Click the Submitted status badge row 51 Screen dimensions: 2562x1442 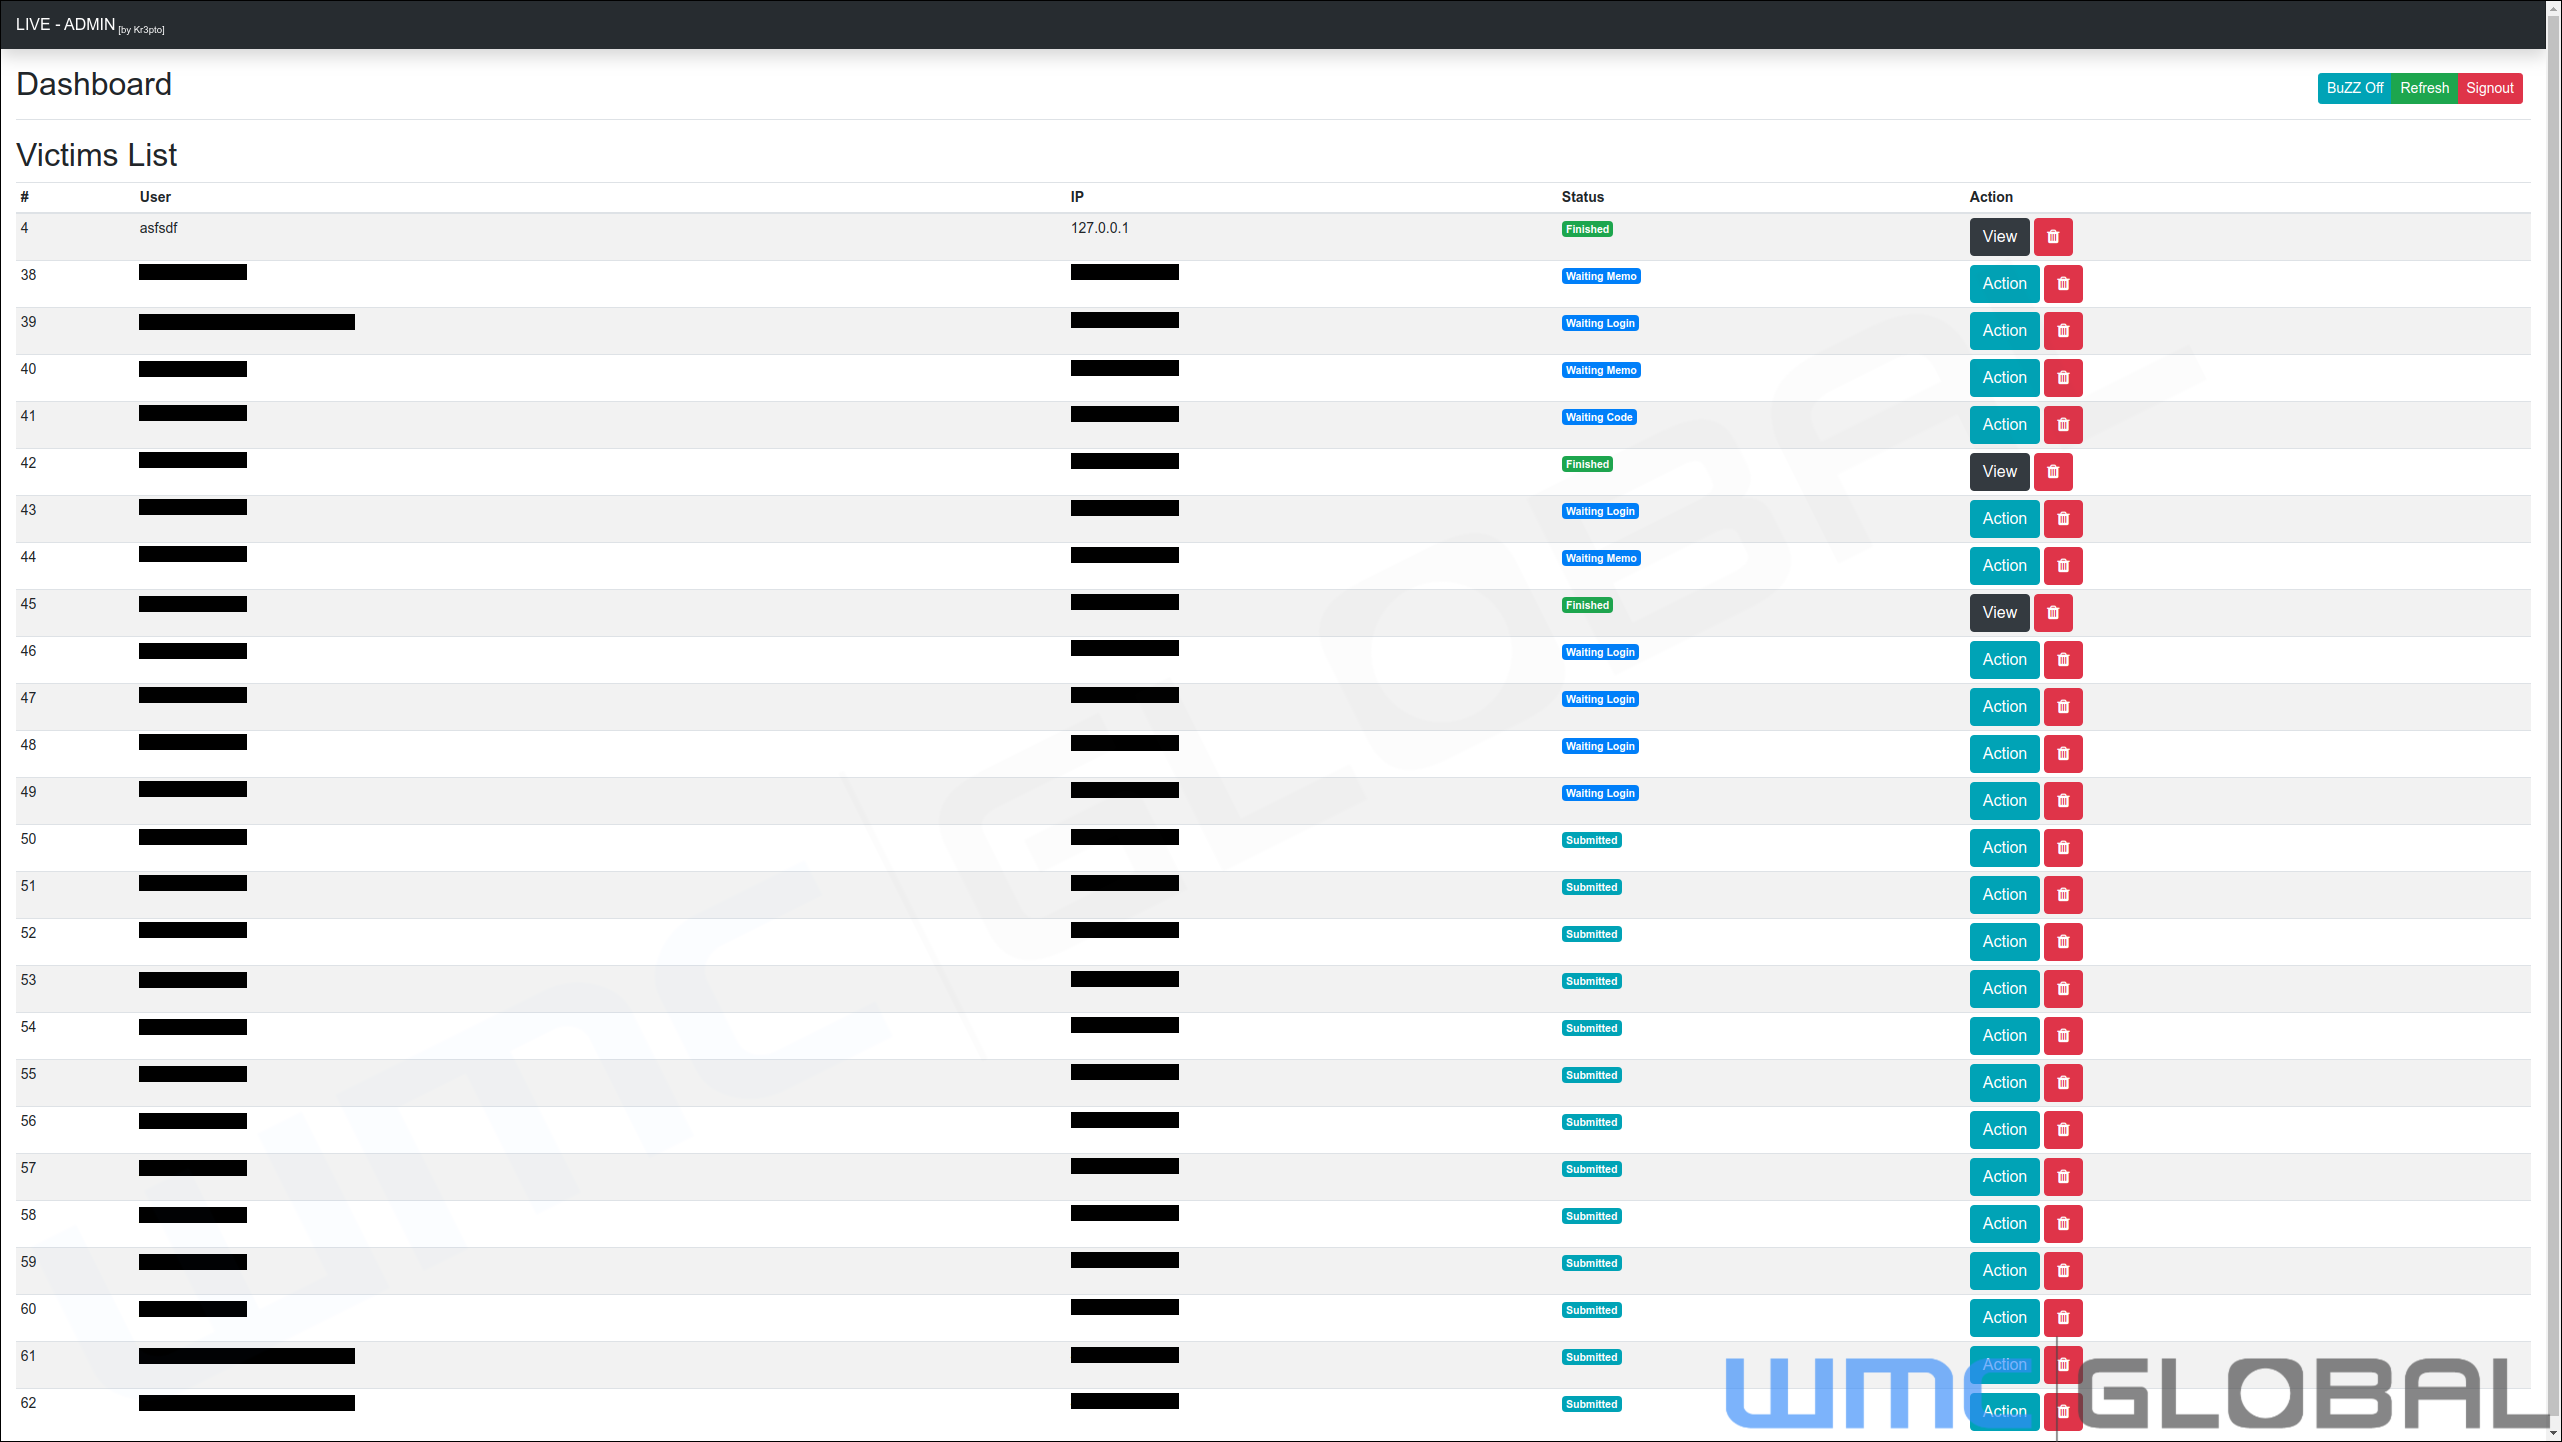click(x=1591, y=886)
